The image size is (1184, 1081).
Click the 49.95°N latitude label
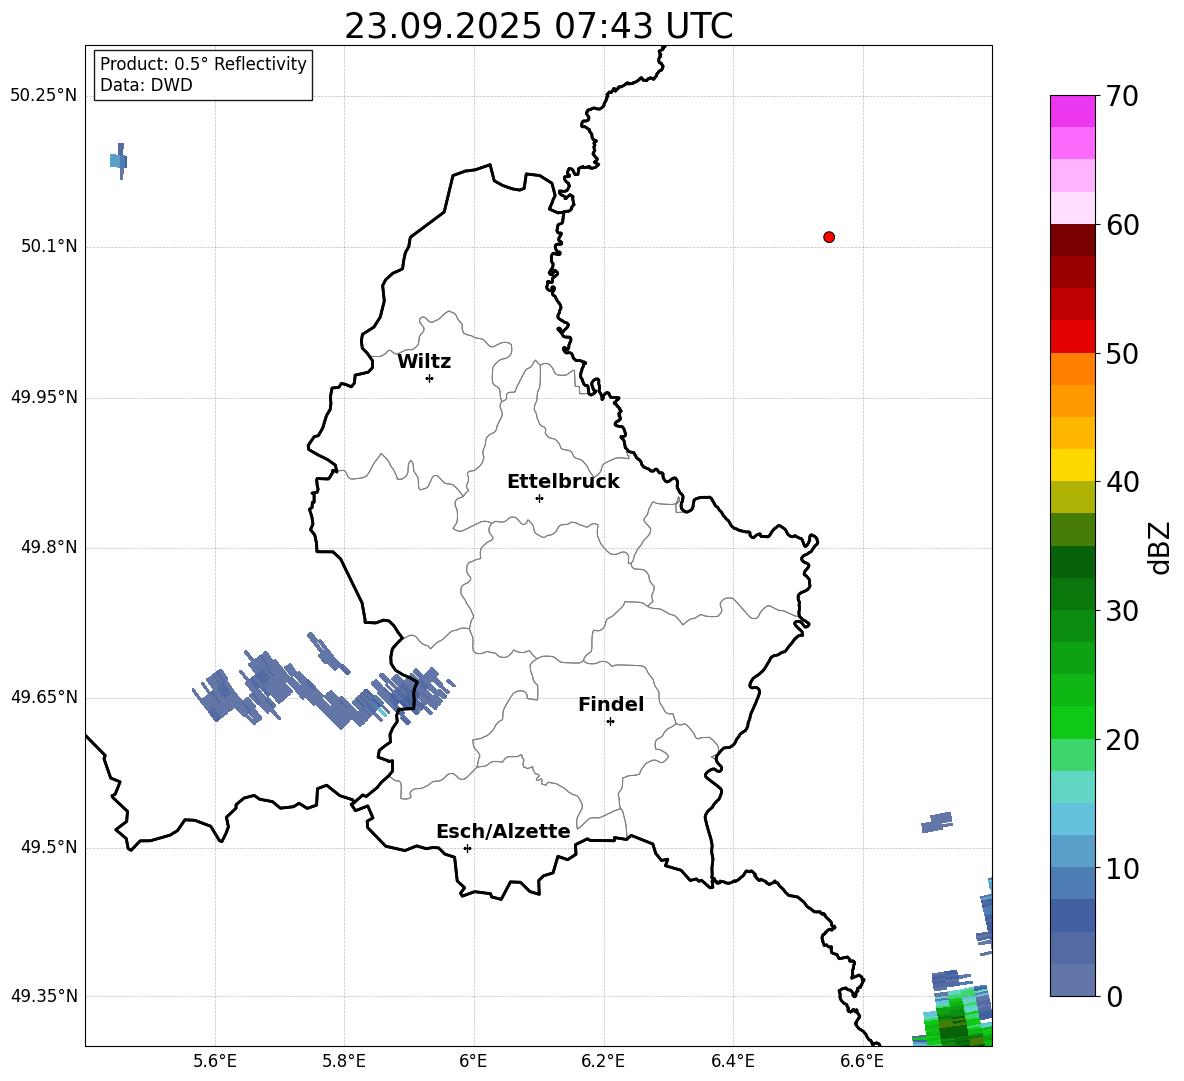44,397
